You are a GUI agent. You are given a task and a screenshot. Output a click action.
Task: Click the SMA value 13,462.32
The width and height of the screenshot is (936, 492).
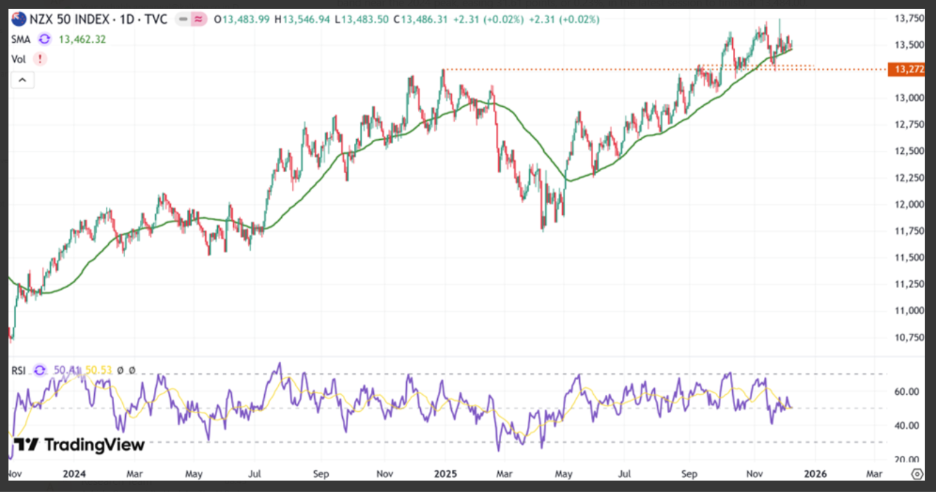(82, 39)
